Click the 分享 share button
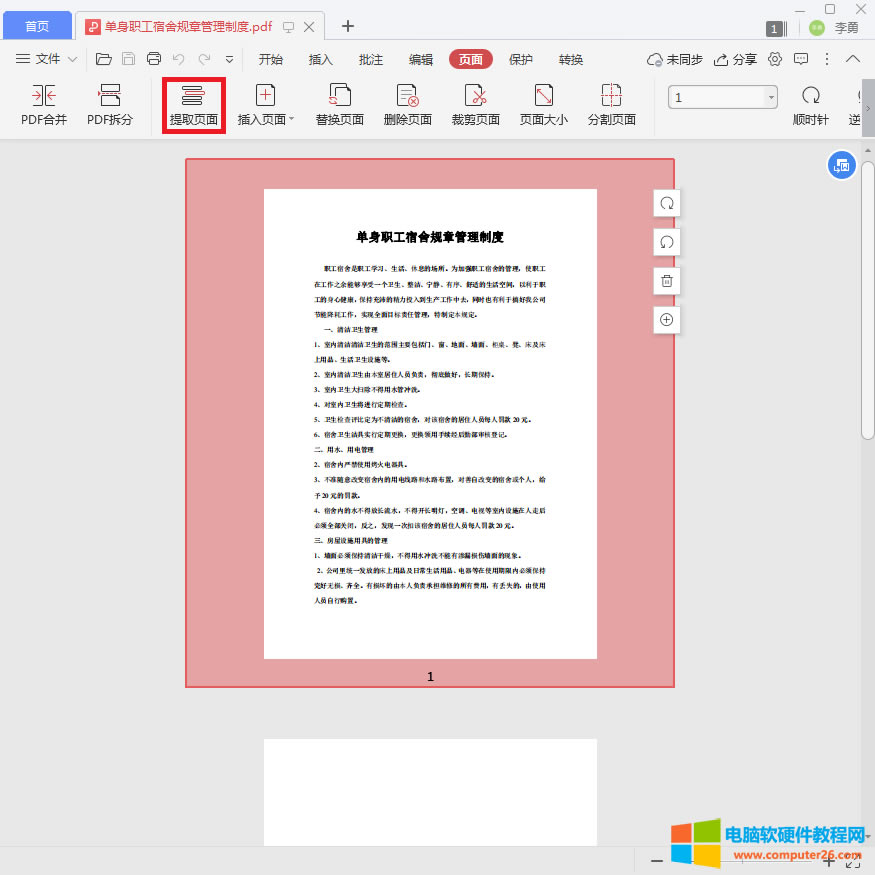The height and width of the screenshot is (875, 875). 735,59
